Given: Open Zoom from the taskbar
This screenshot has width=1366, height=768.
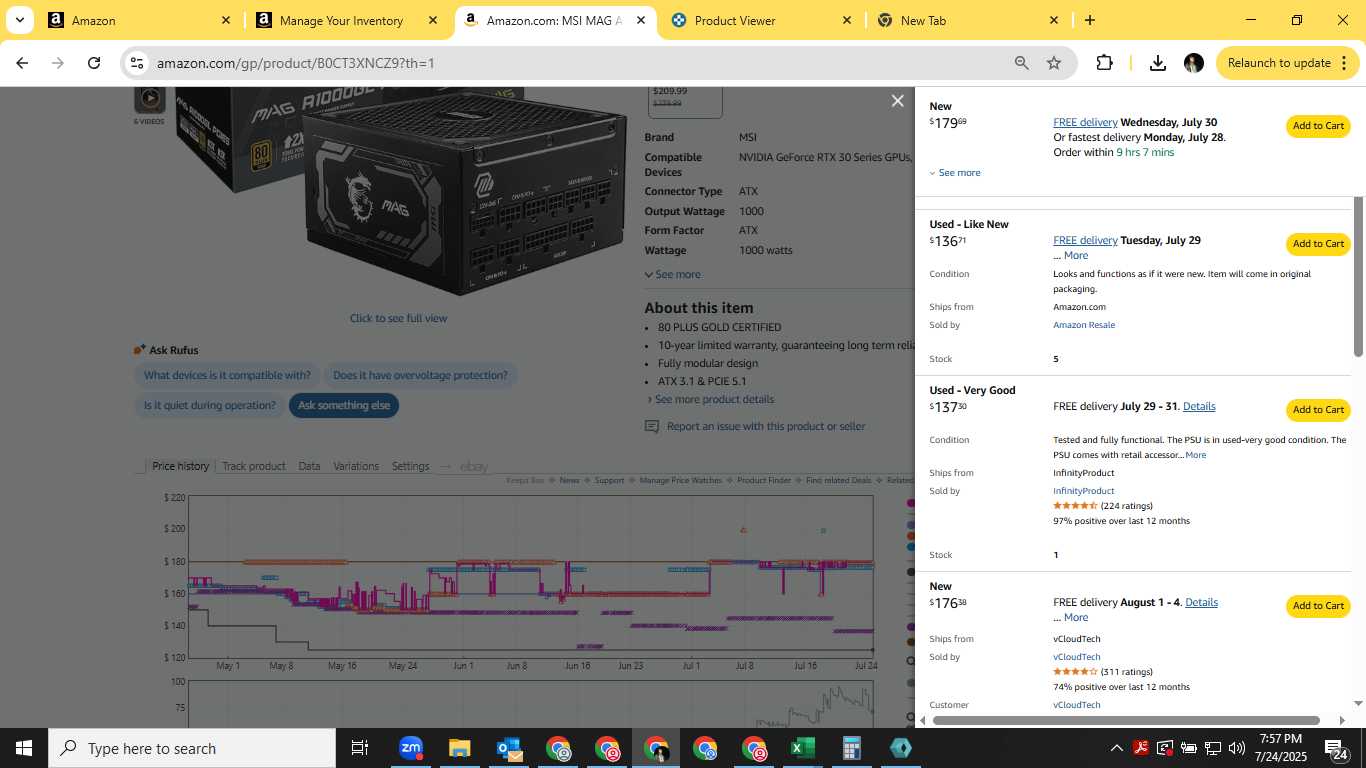Looking at the screenshot, I should coord(410,748).
